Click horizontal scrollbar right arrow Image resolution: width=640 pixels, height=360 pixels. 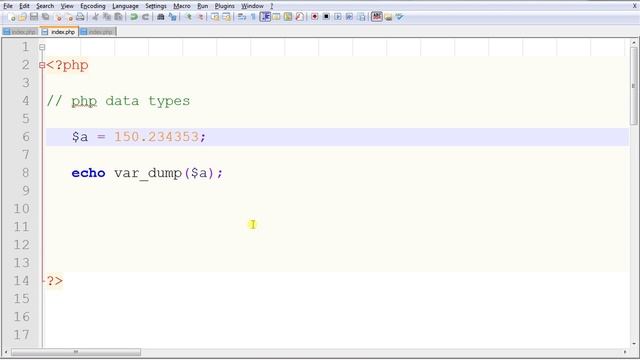coord(625,352)
